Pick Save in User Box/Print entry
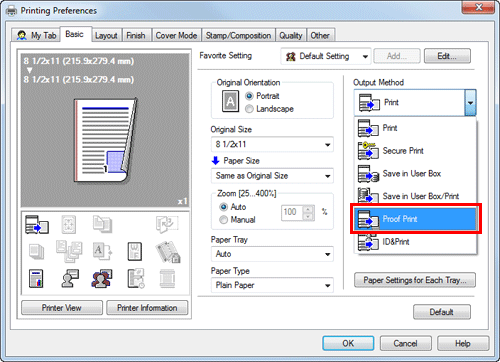The image size is (500, 362). [x=415, y=196]
